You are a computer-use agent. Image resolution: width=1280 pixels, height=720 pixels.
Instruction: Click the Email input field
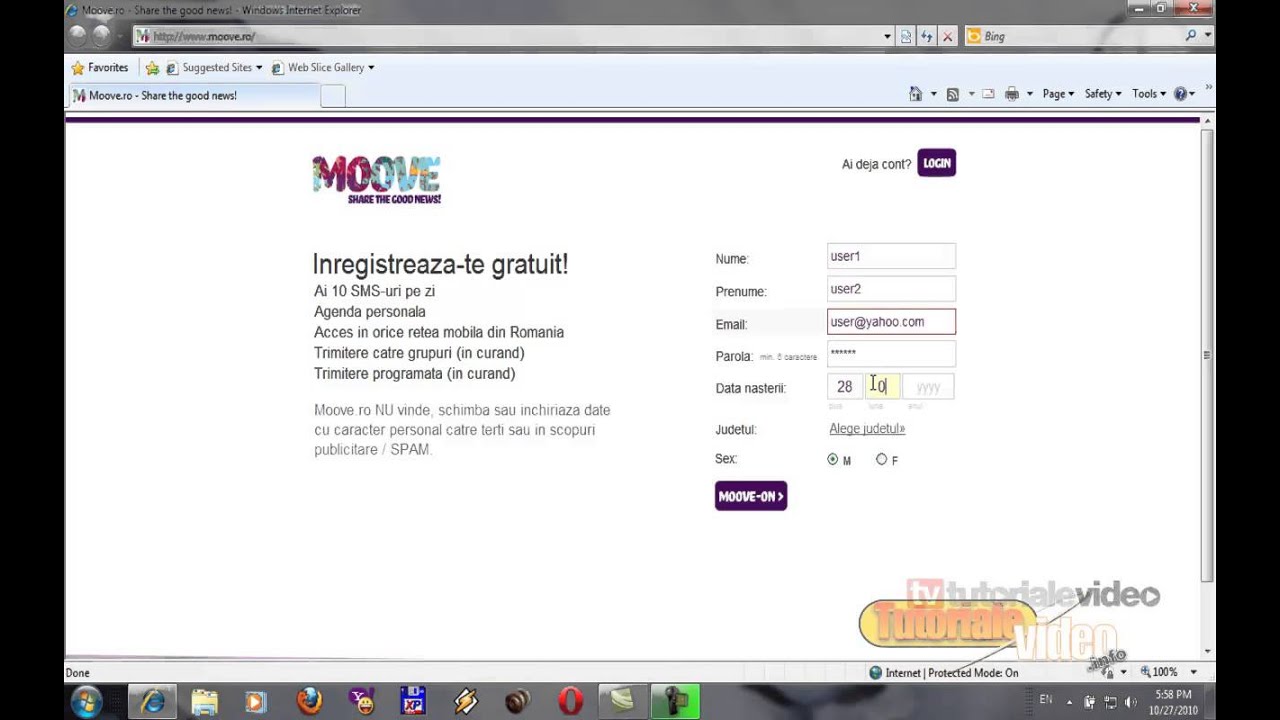[891, 322]
